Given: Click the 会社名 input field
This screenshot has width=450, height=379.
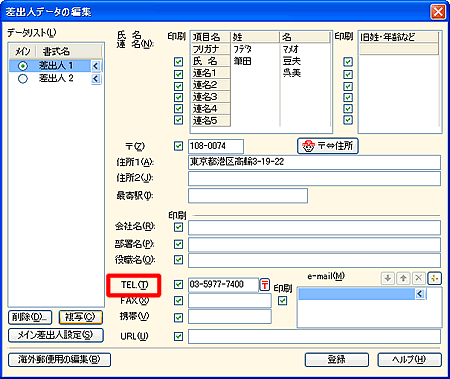Looking at the screenshot, I should click(314, 228).
